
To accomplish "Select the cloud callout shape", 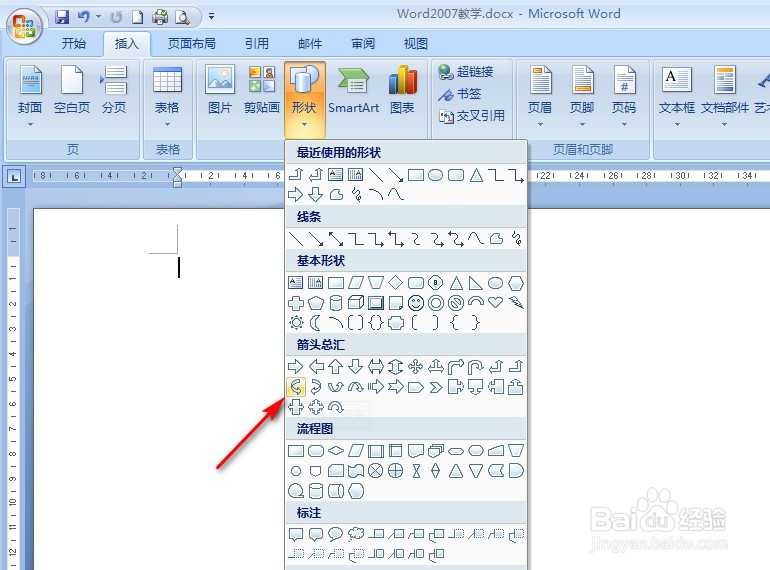I will click(x=356, y=534).
